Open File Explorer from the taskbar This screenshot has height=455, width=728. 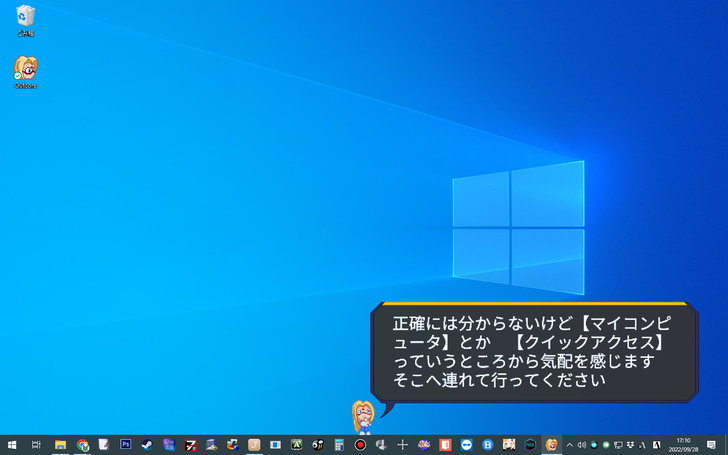point(60,445)
